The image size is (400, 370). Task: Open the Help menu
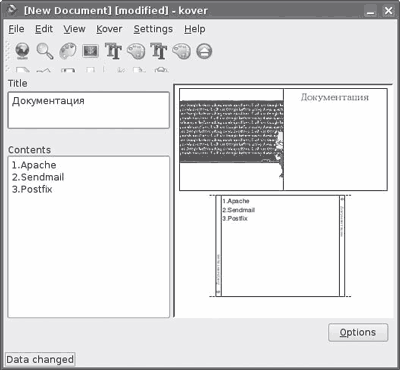[x=195, y=29]
